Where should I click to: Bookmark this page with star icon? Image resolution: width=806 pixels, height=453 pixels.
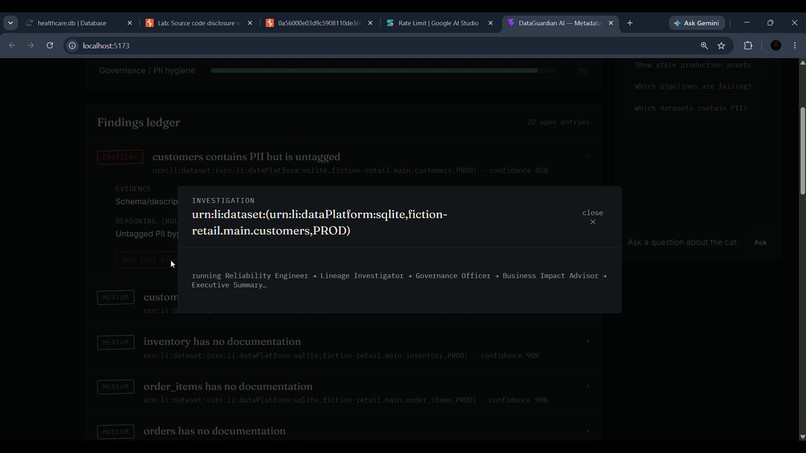pos(722,46)
